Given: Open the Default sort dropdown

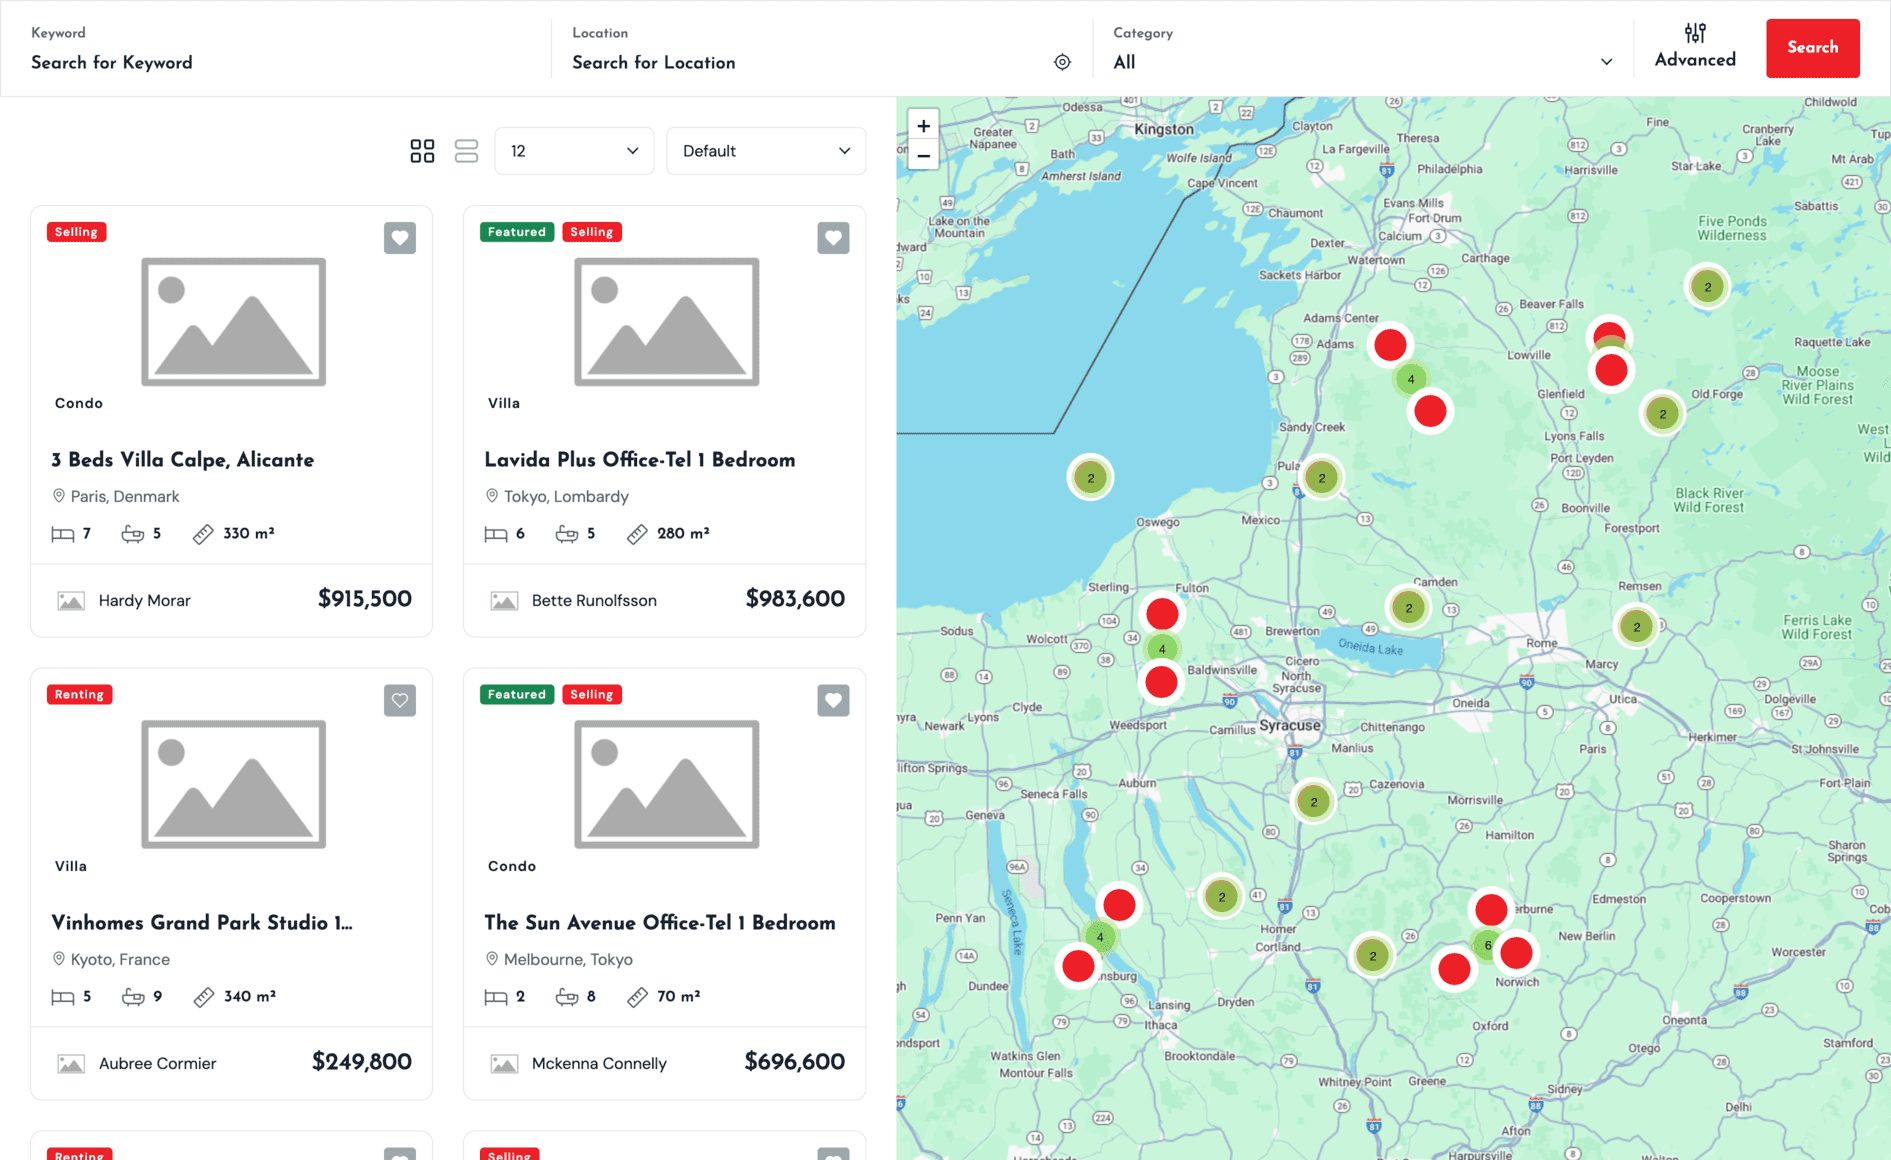Looking at the screenshot, I should click(x=765, y=151).
